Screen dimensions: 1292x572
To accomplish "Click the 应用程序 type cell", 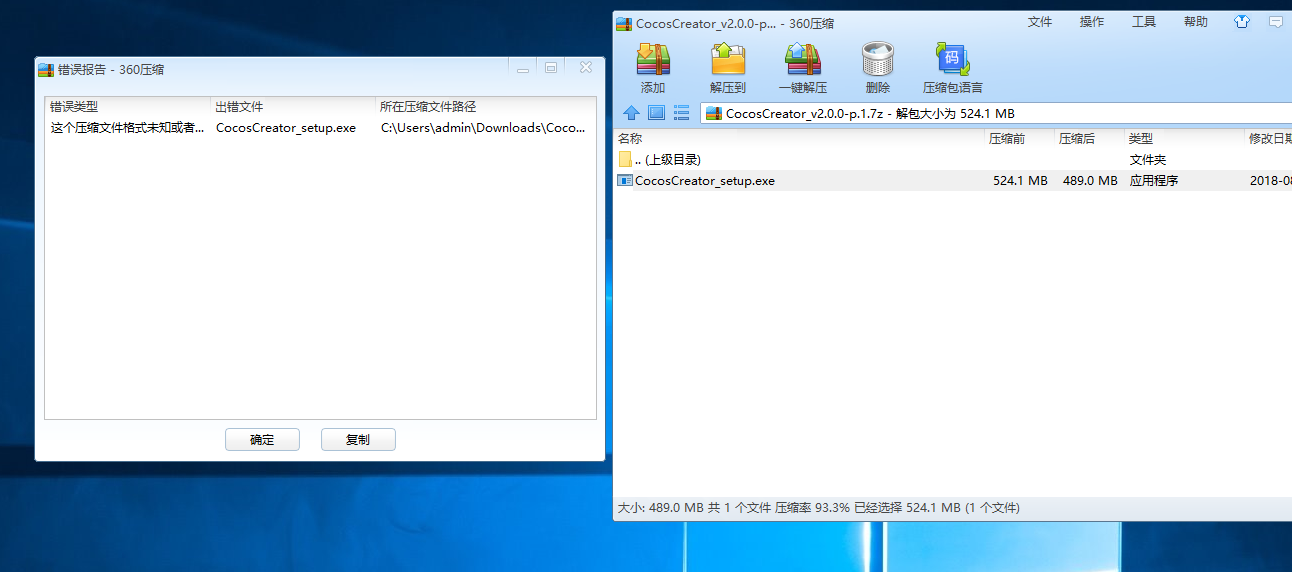I will pyautogui.click(x=1154, y=181).
